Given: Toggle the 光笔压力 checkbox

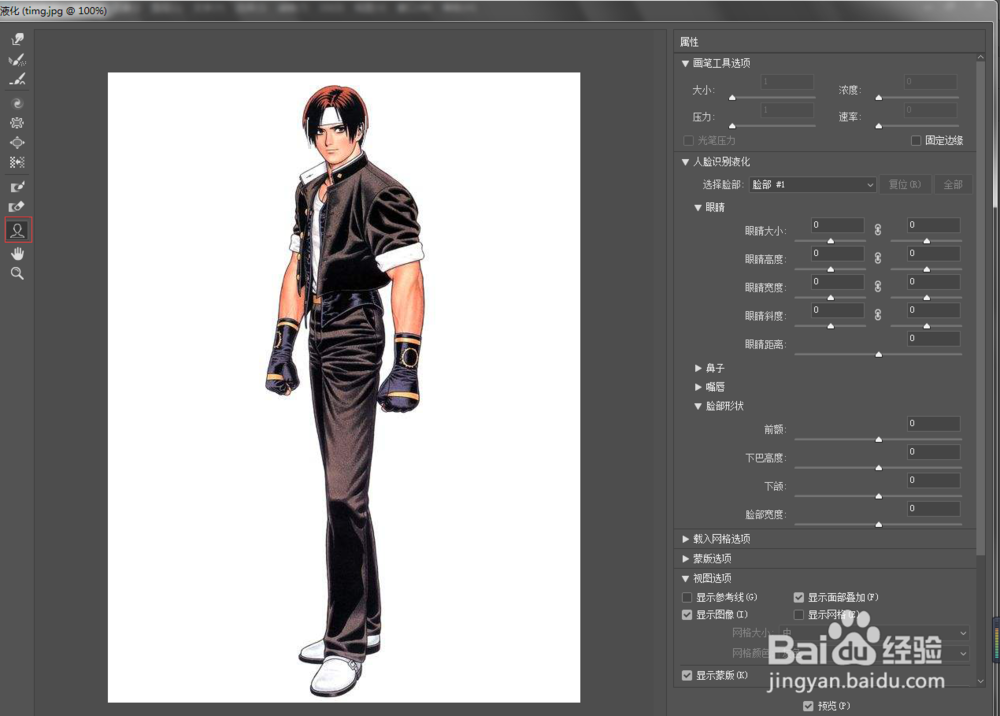Looking at the screenshot, I should [688, 140].
